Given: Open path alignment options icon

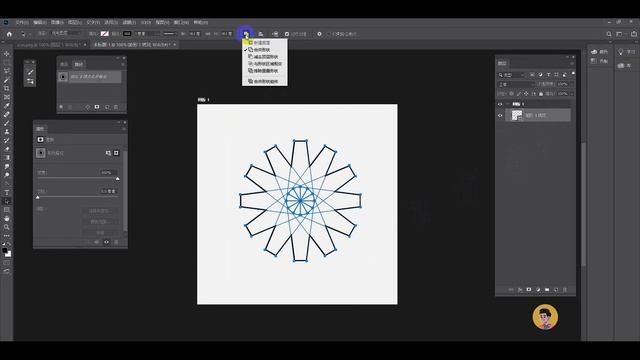Looking at the screenshot, I should click(x=260, y=34).
